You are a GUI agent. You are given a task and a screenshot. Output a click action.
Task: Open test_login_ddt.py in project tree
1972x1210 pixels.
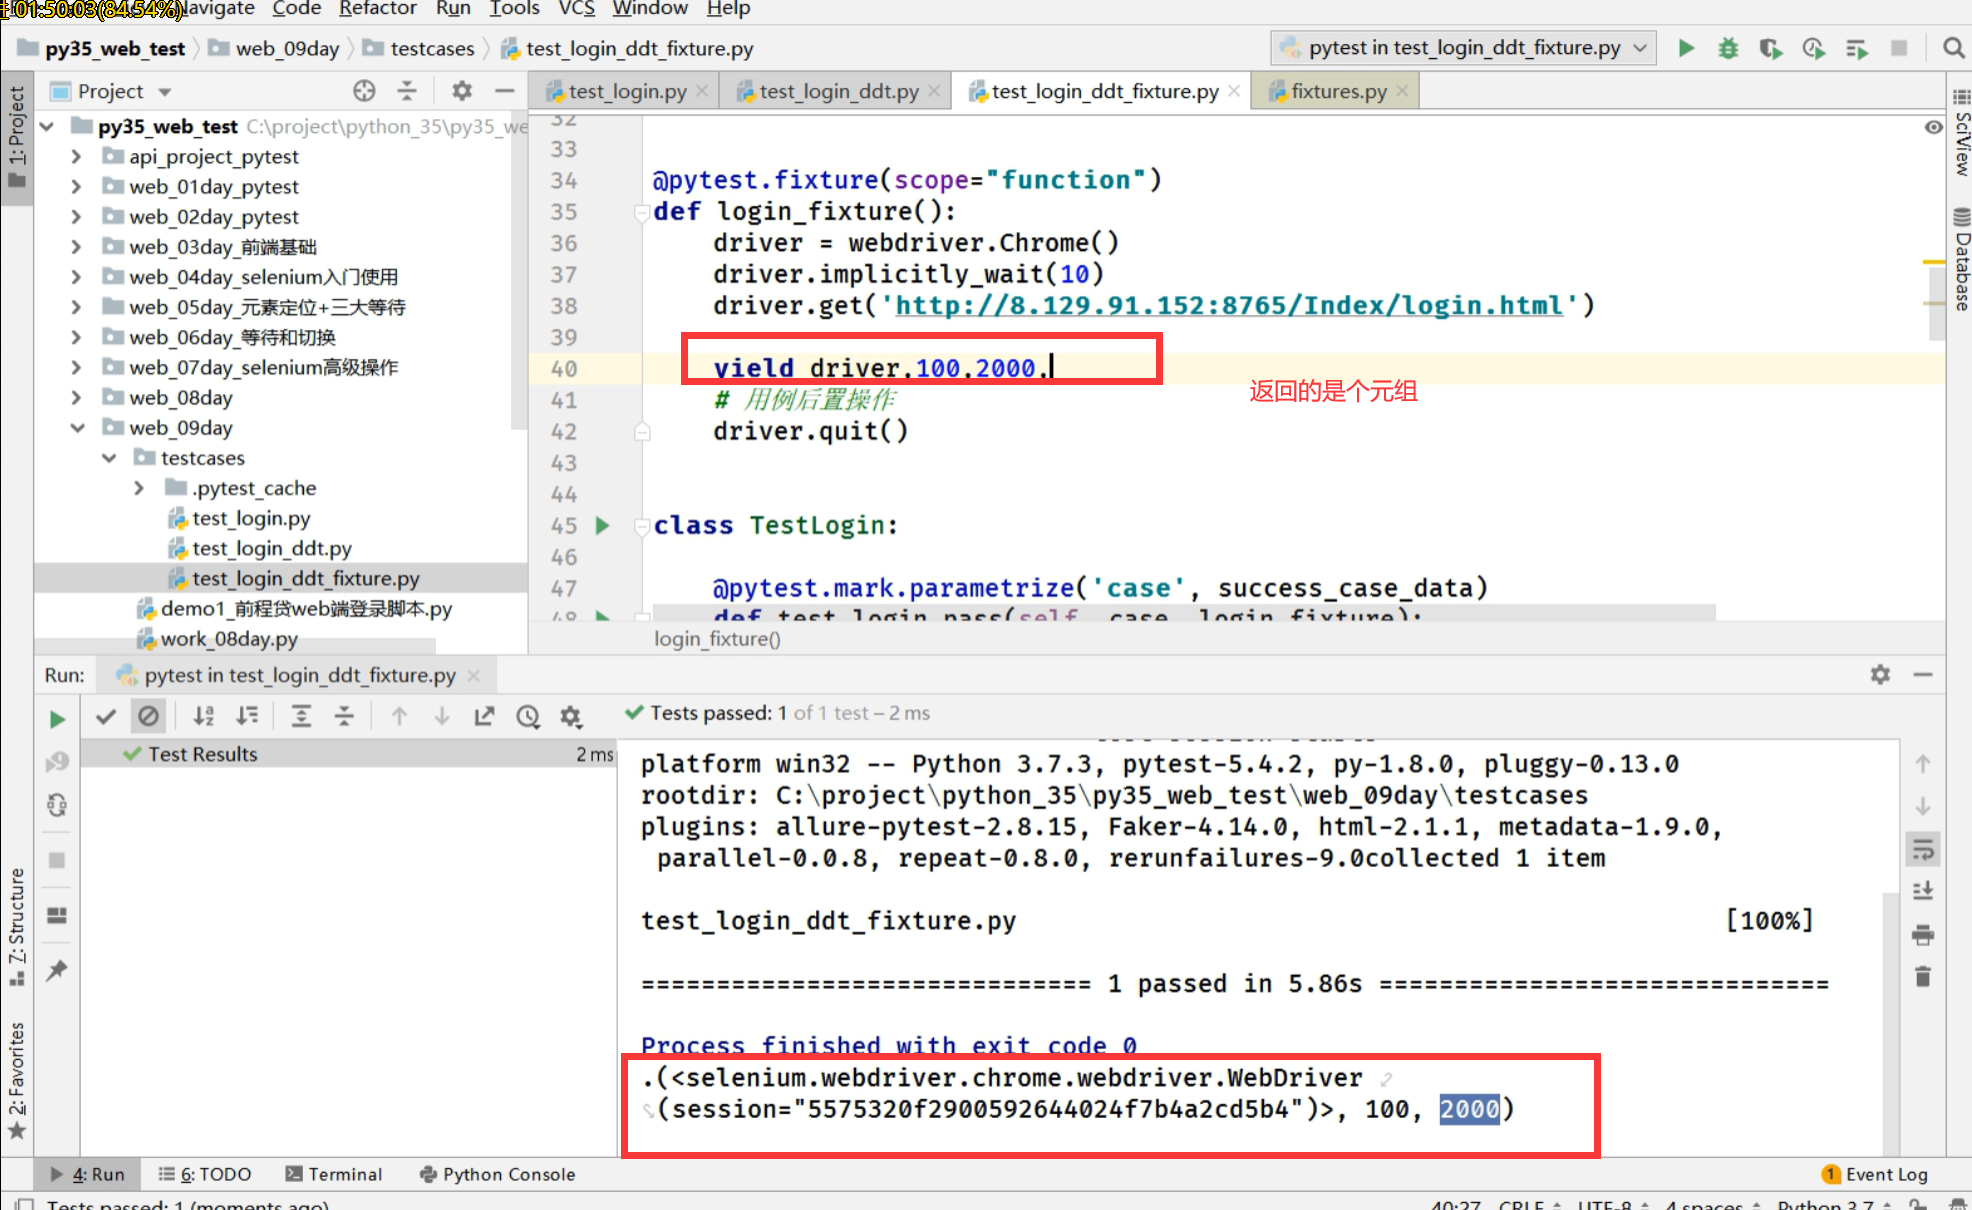click(x=271, y=548)
